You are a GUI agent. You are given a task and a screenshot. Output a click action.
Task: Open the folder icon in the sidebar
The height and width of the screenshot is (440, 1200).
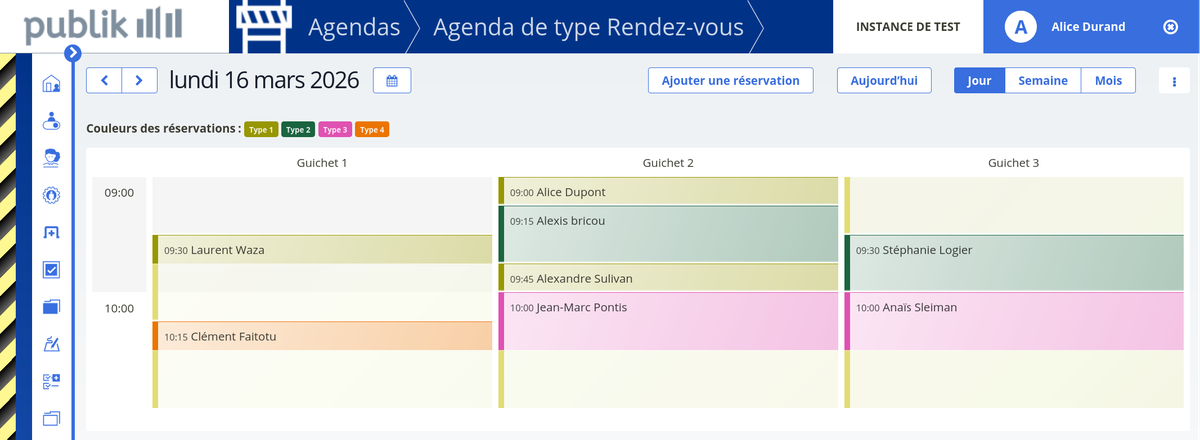[x=52, y=307]
